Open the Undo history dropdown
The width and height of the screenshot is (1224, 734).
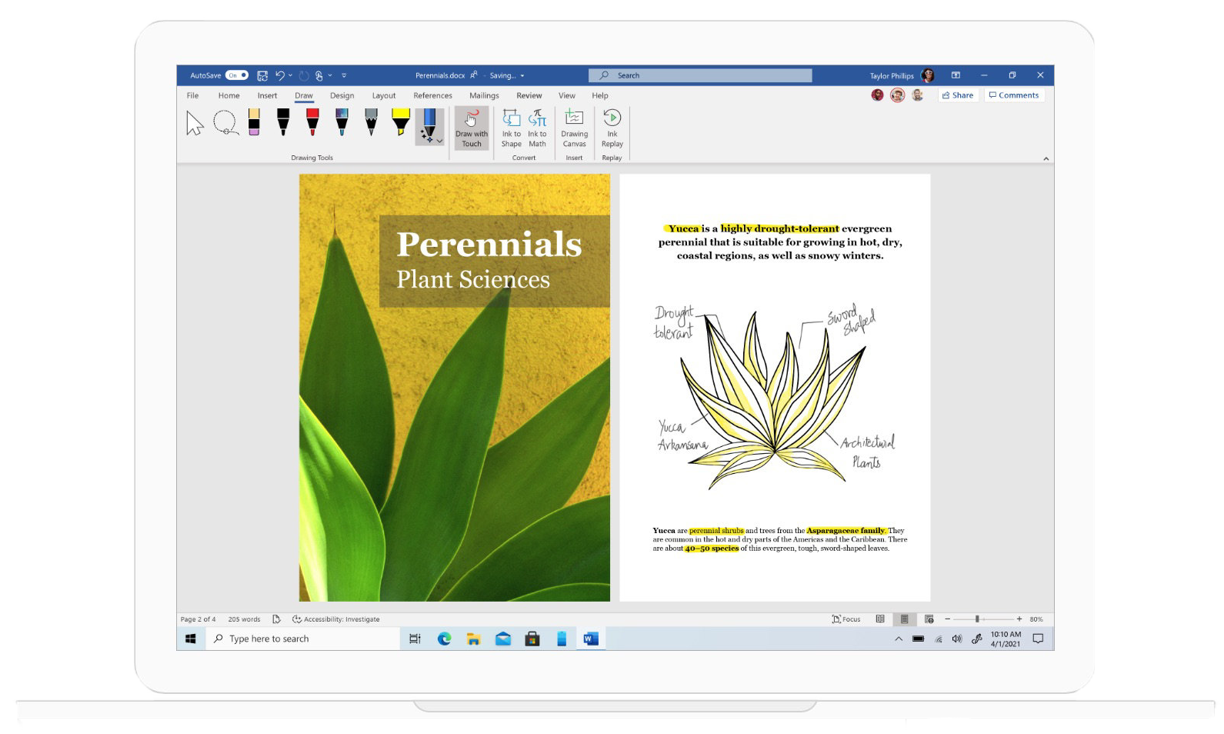pos(291,75)
